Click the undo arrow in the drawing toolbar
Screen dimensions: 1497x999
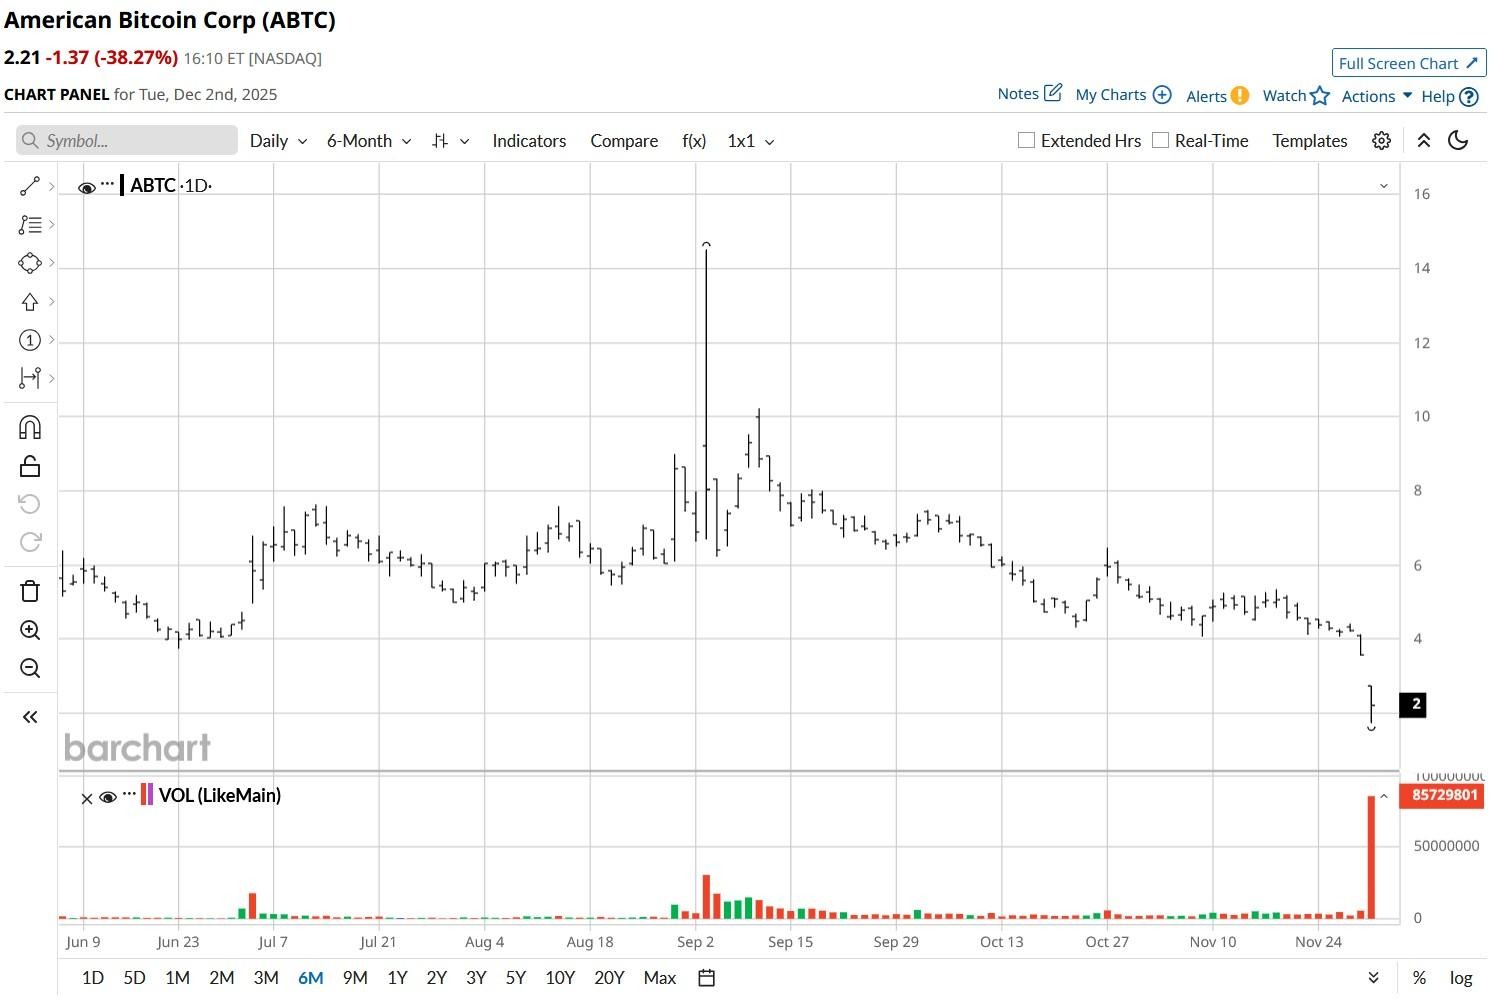[30, 504]
